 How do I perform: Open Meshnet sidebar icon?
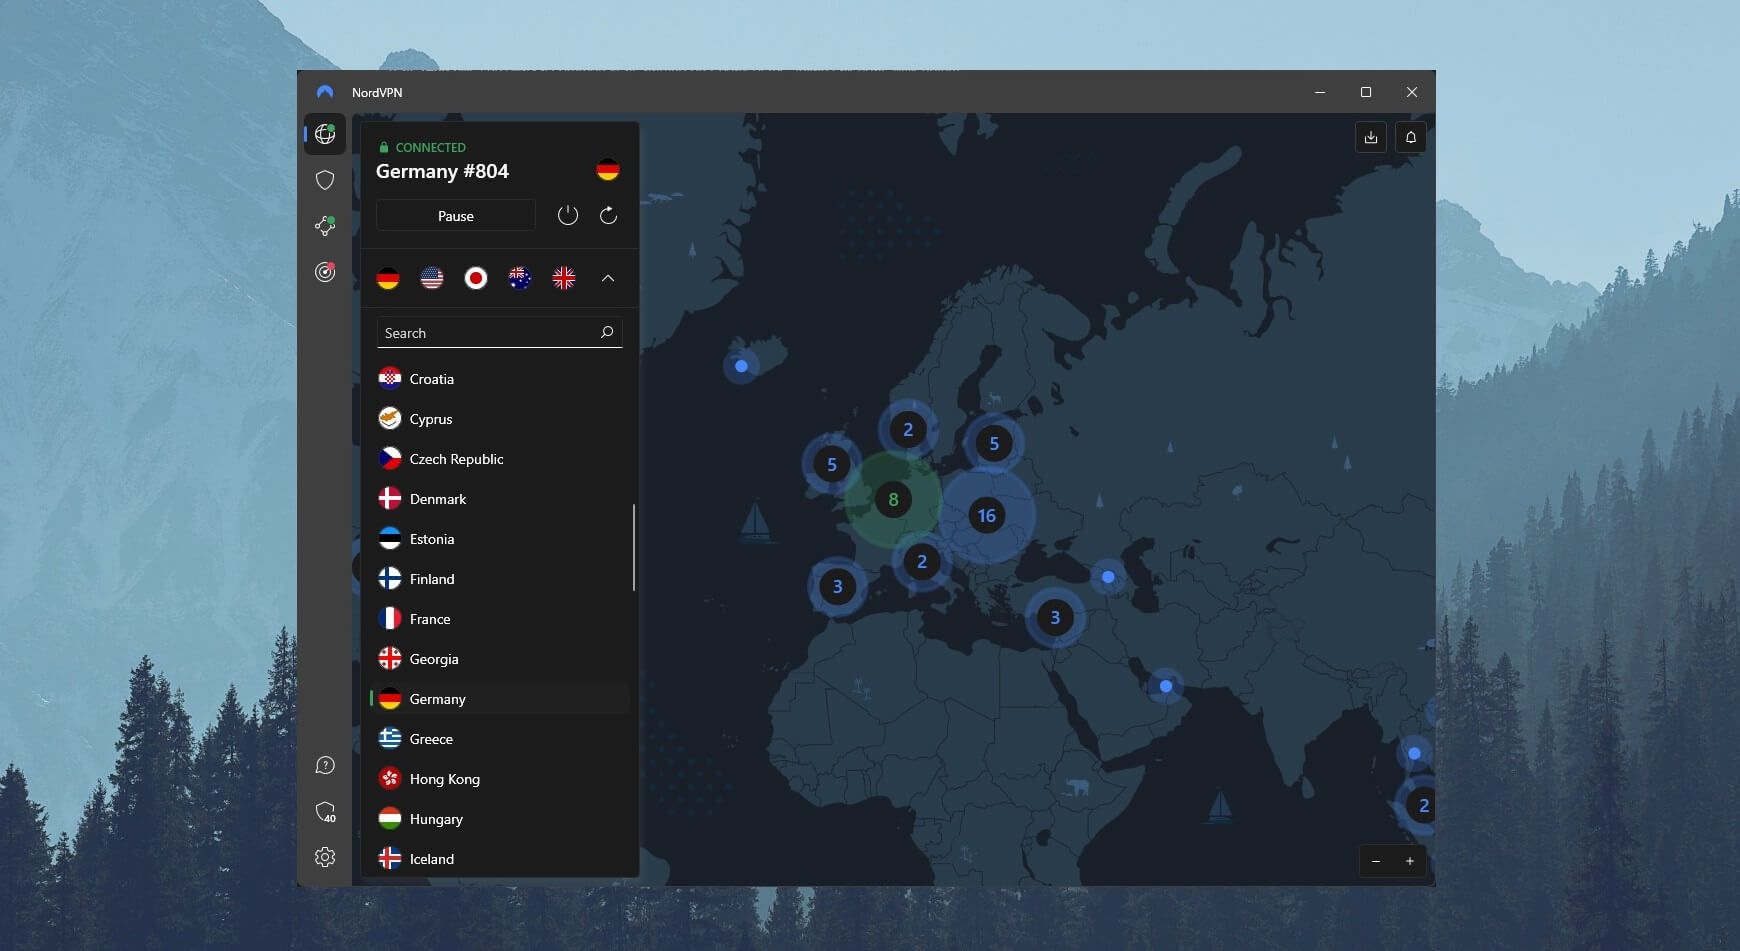tap(325, 226)
